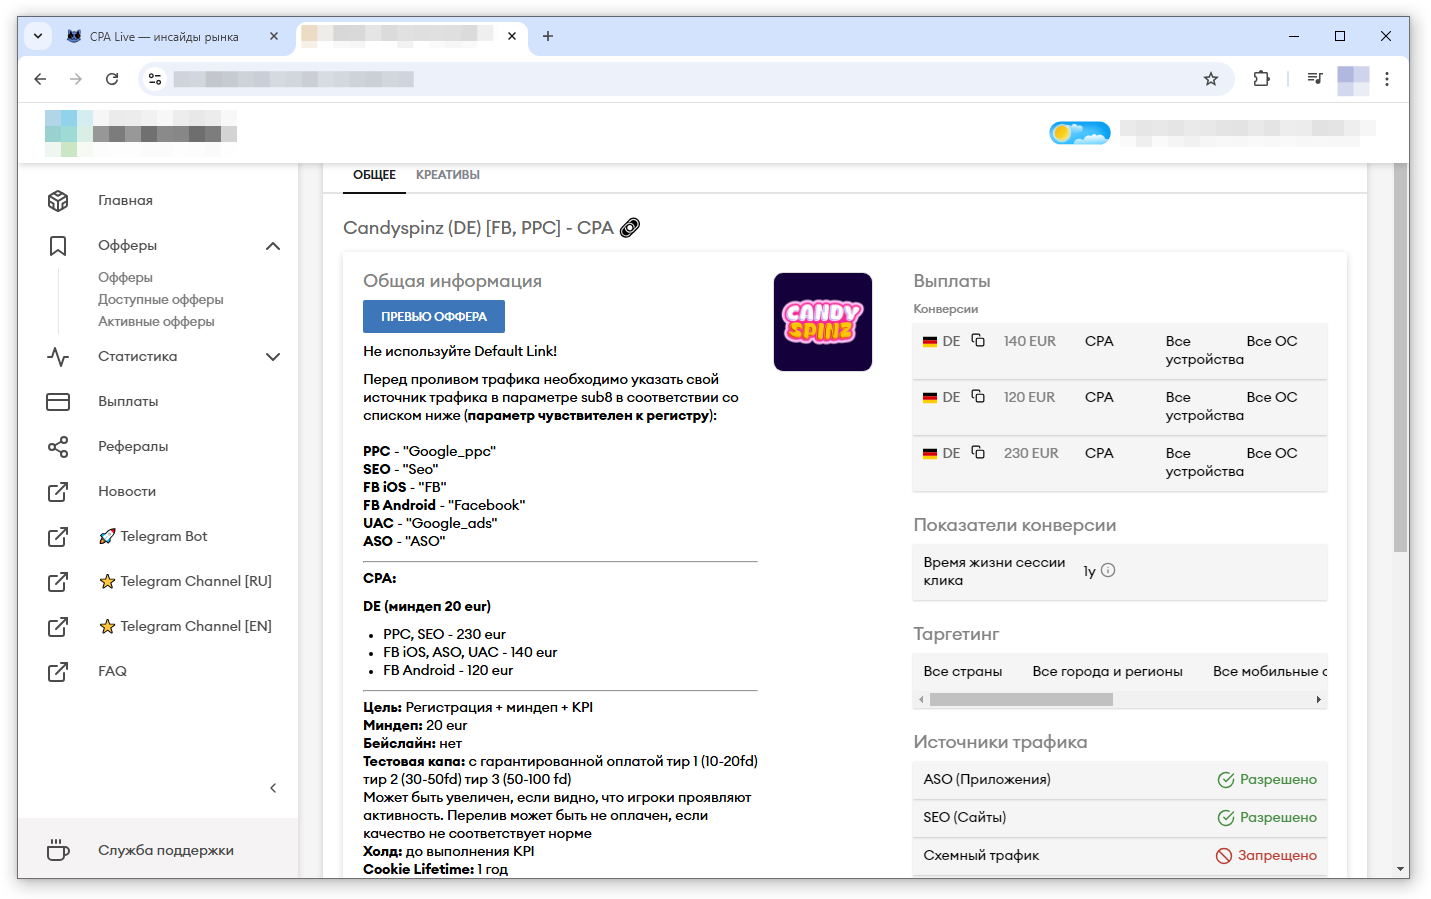Click the page scrollbar down arrow
This screenshot has width=1431, height=899.
[1401, 869]
